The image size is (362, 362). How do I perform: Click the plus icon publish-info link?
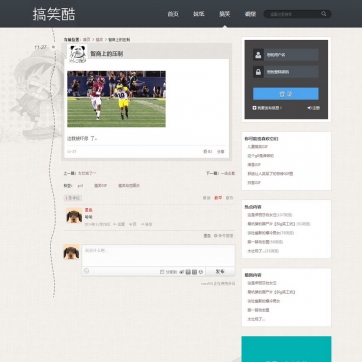(267, 108)
